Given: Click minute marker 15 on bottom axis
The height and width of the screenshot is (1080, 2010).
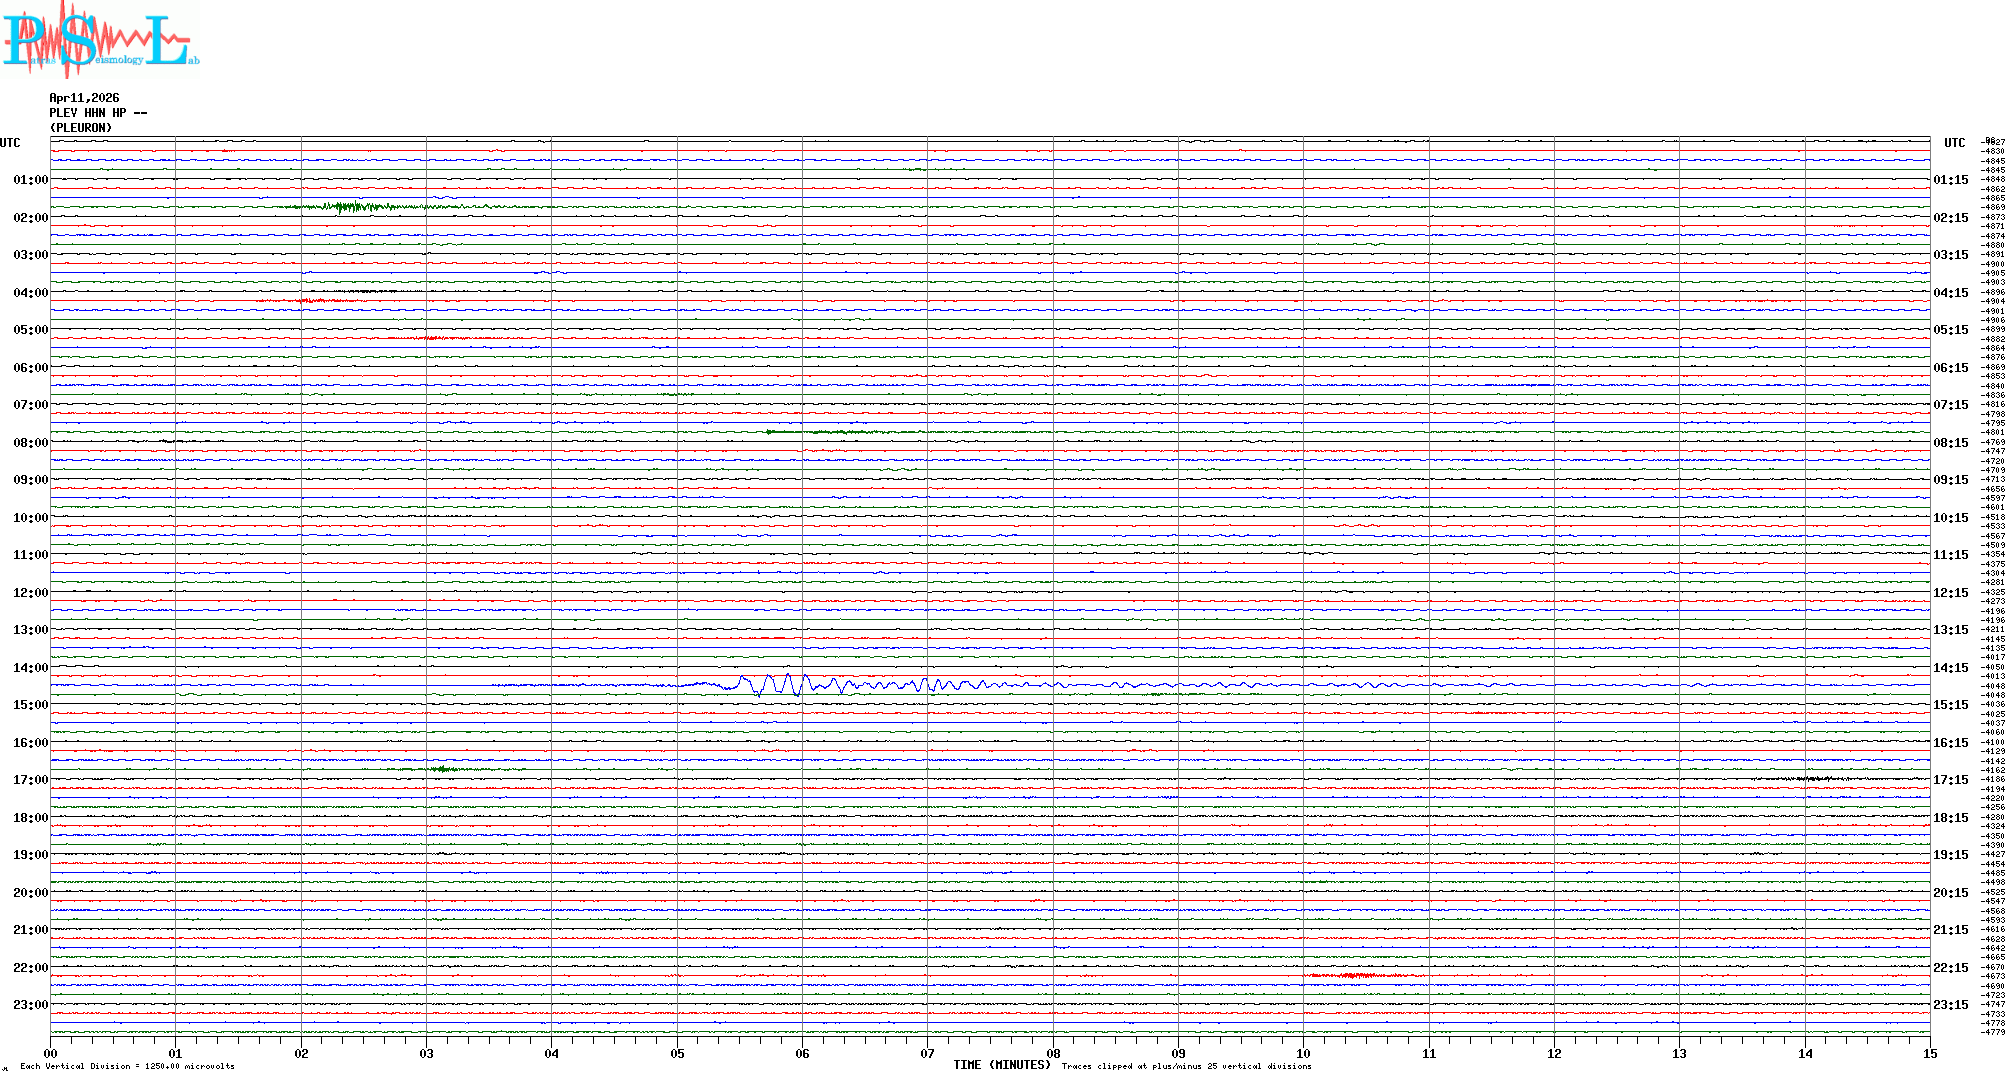Looking at the screenshot, I should click(x=1929, y=1053).
